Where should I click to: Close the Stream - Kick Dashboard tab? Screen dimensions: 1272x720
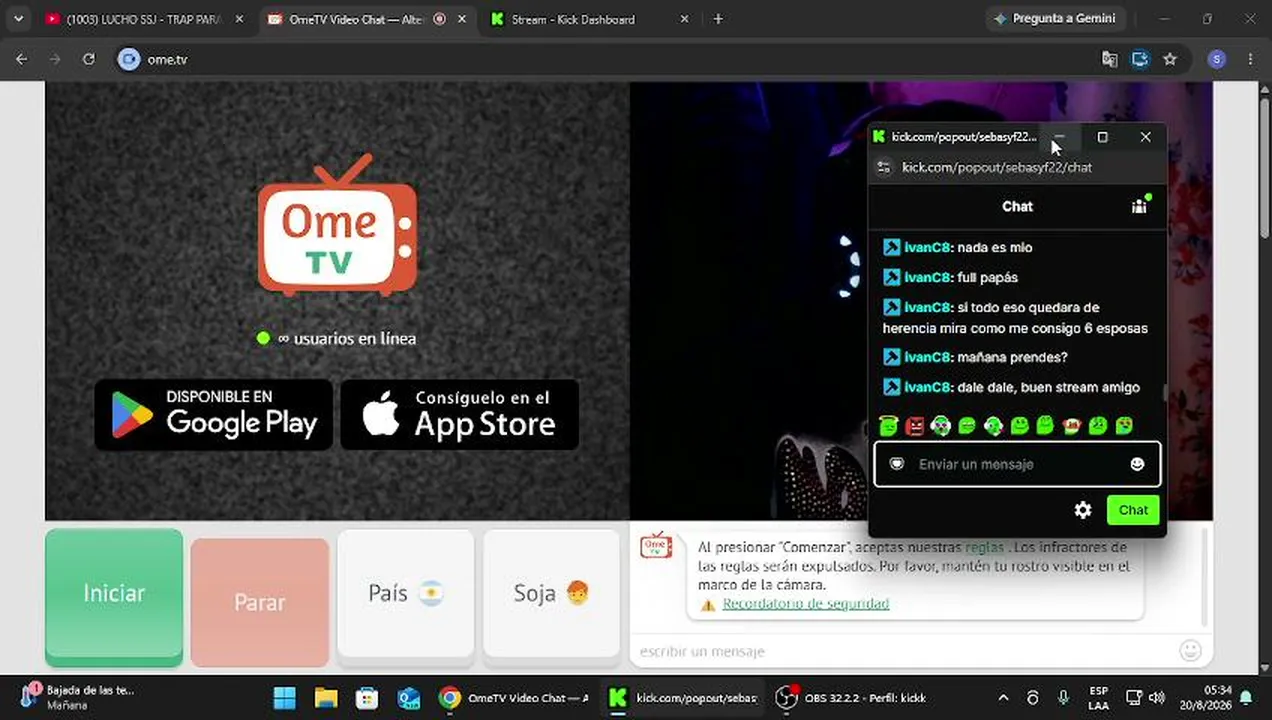684,19
